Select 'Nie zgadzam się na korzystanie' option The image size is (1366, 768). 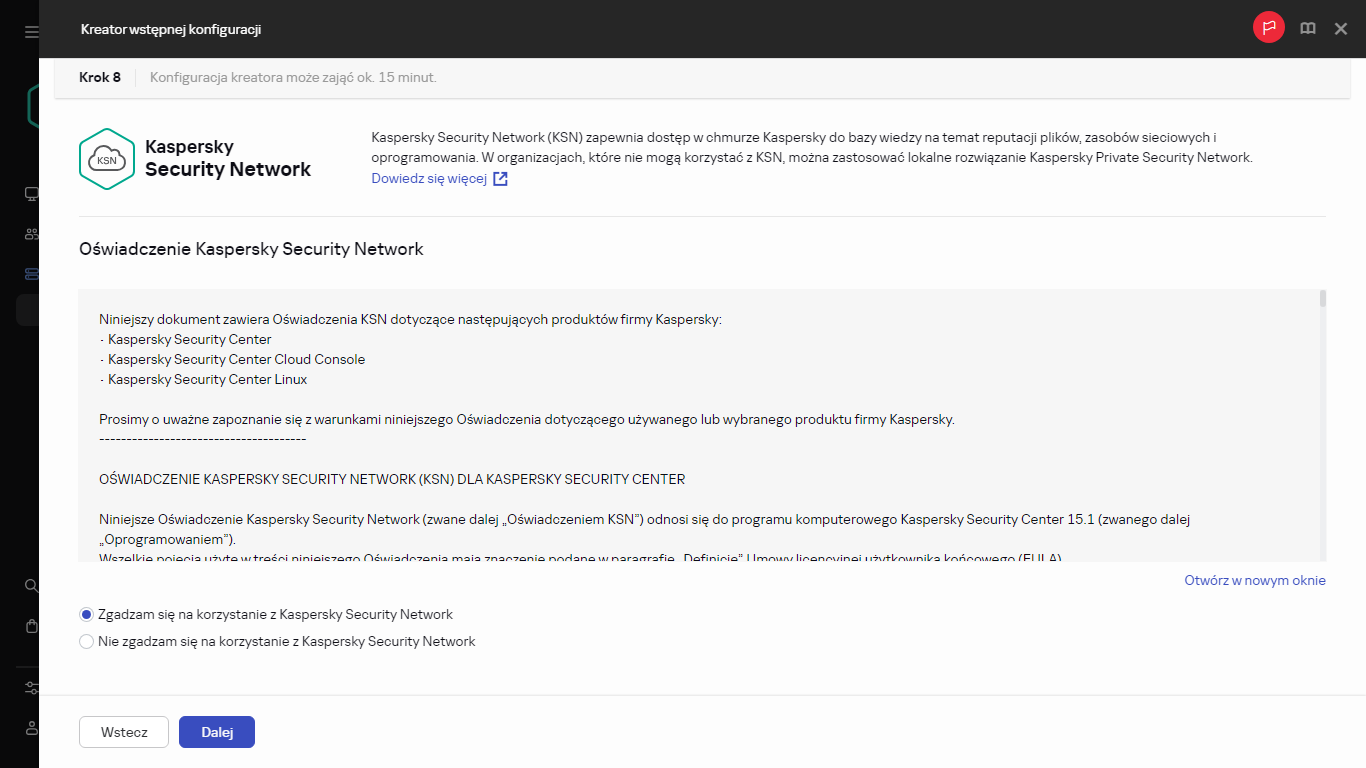pyautogui.click(x=86, y=641)
